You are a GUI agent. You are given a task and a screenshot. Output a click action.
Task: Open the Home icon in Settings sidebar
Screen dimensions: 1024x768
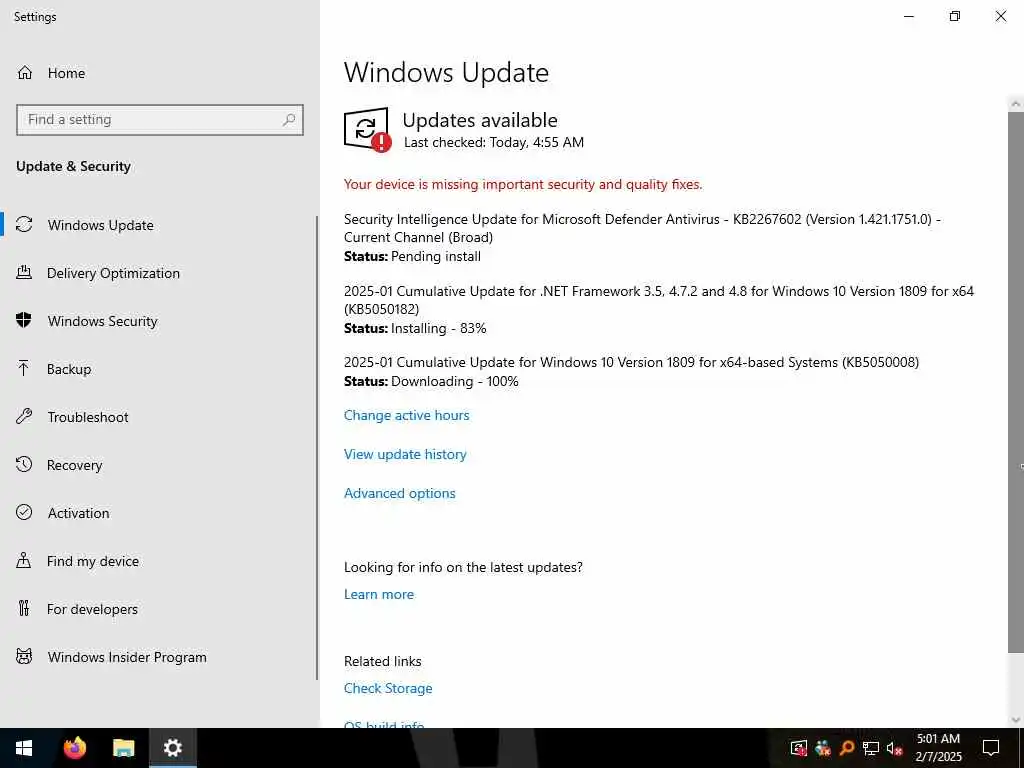tap(25, 73)
